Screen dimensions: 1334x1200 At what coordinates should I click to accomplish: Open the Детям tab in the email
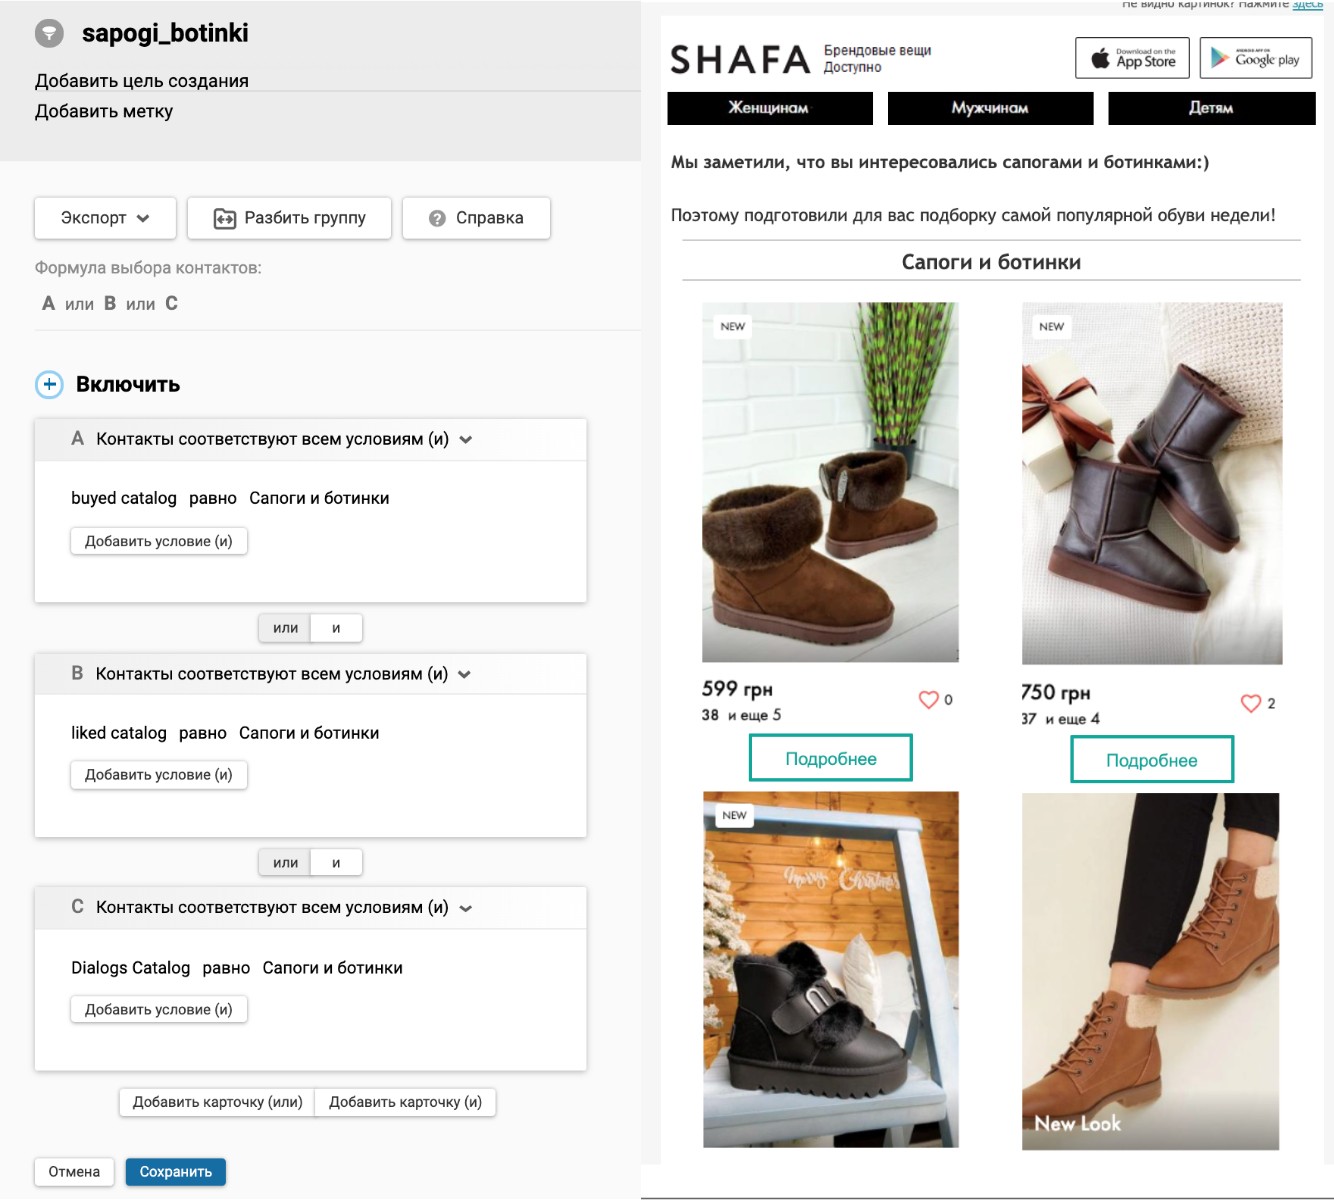(1211, 108)
